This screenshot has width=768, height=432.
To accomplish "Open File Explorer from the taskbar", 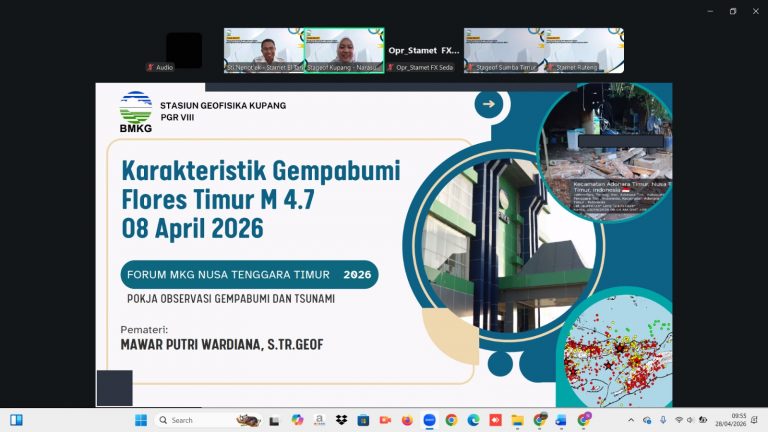I will 518,420.
